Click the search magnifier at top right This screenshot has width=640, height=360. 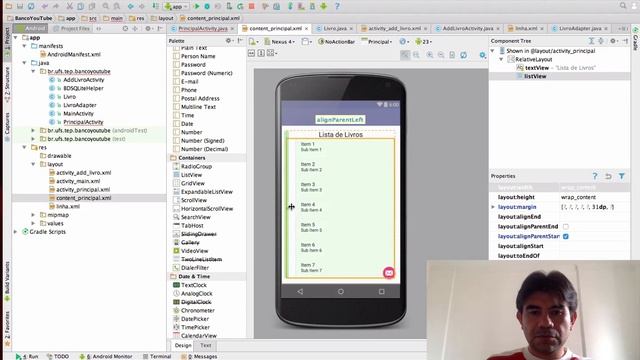point(623,6)
